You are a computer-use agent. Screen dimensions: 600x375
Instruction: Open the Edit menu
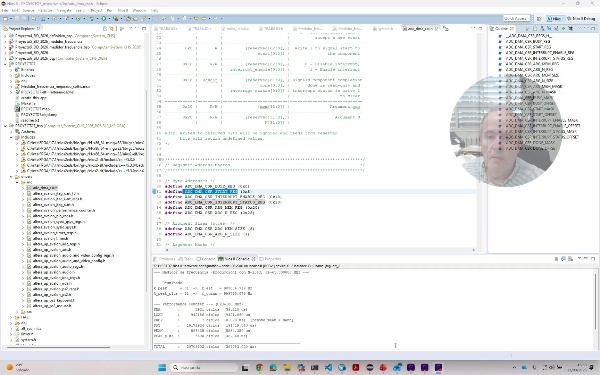tap(15, 11)
